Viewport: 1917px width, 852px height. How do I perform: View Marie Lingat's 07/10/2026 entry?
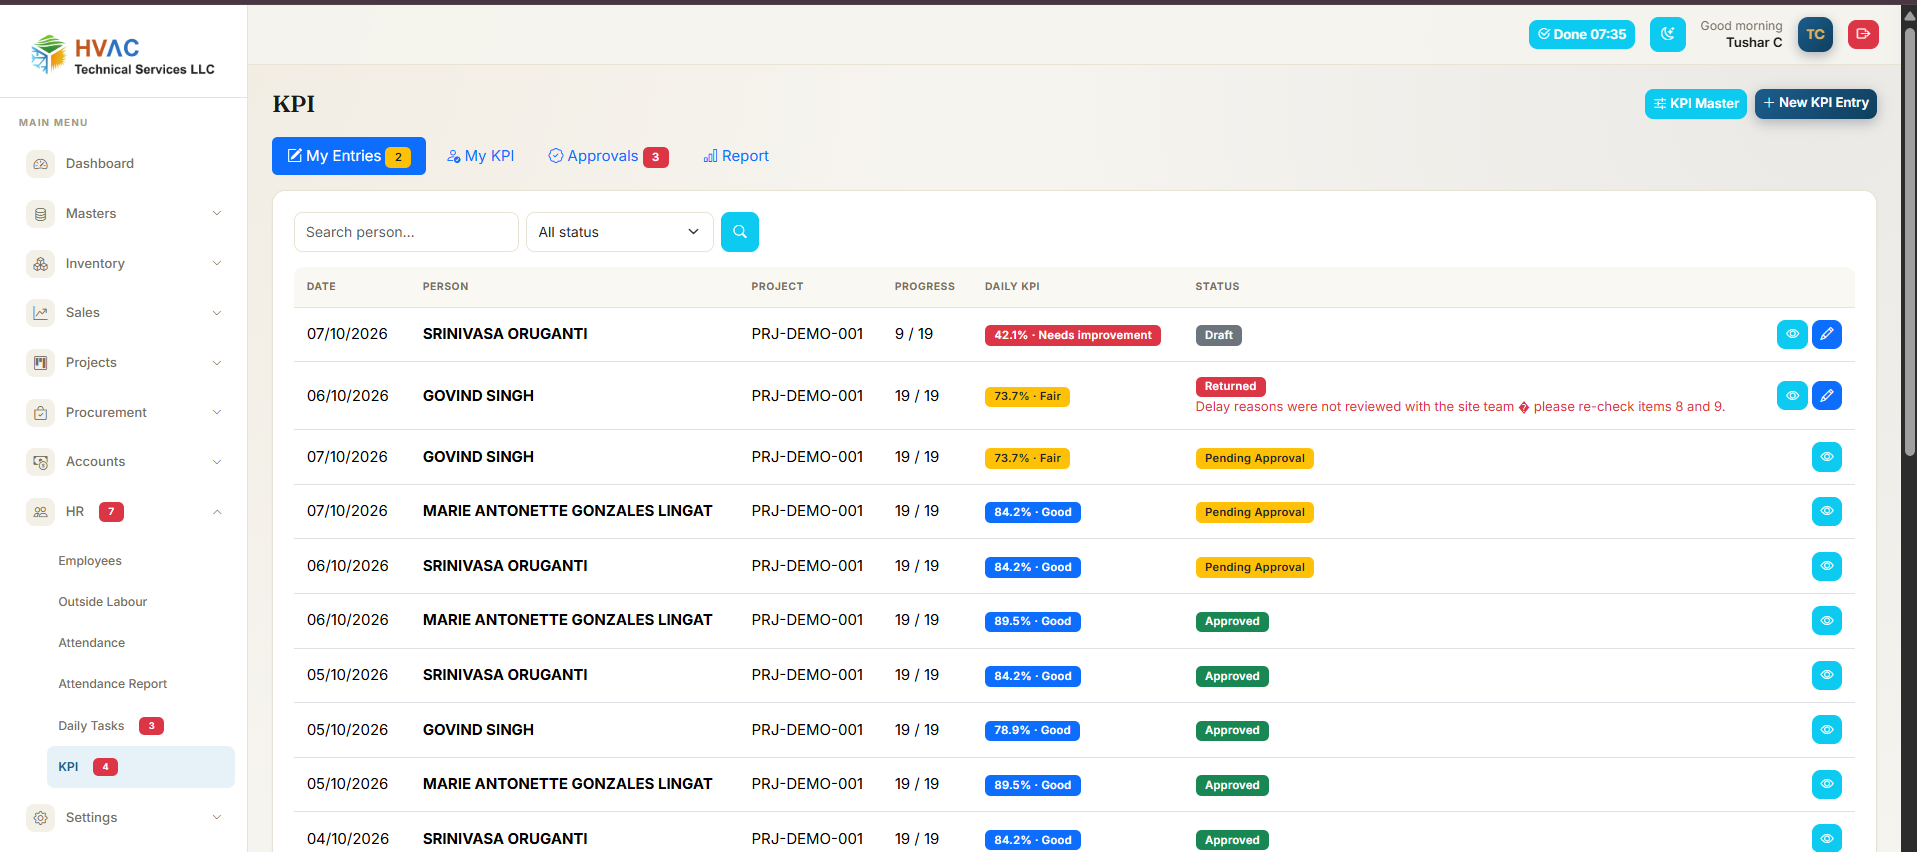pos(1827,511)
